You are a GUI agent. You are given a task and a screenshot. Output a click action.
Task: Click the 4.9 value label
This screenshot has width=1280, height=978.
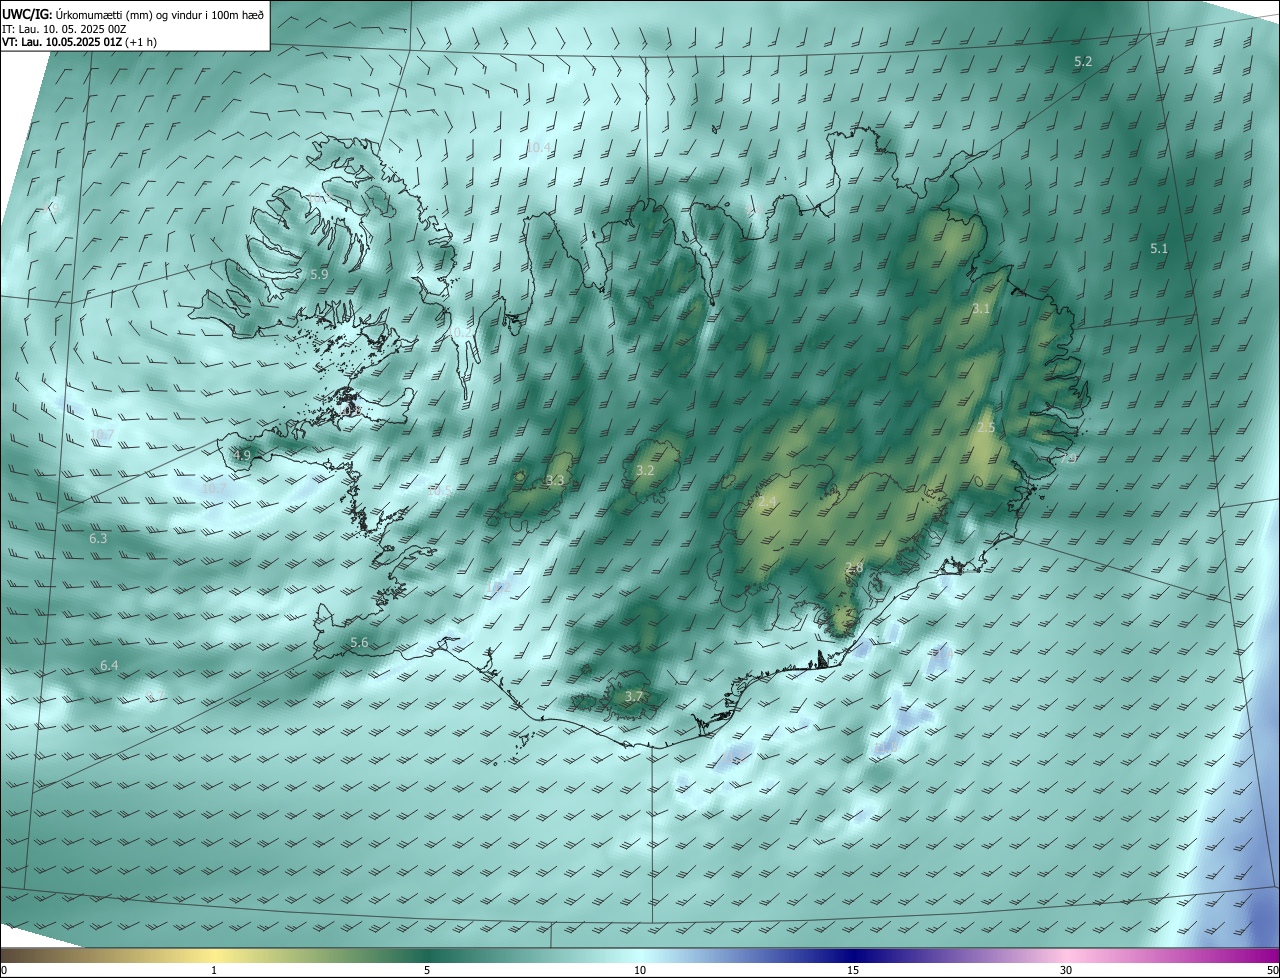point(242,455)
